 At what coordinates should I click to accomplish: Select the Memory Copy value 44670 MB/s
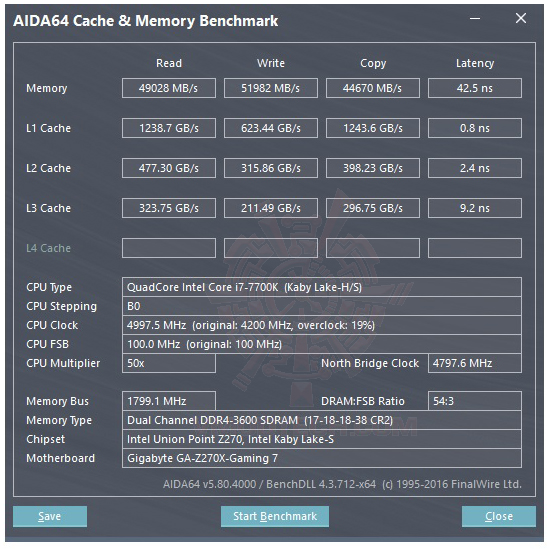(373, 88)
